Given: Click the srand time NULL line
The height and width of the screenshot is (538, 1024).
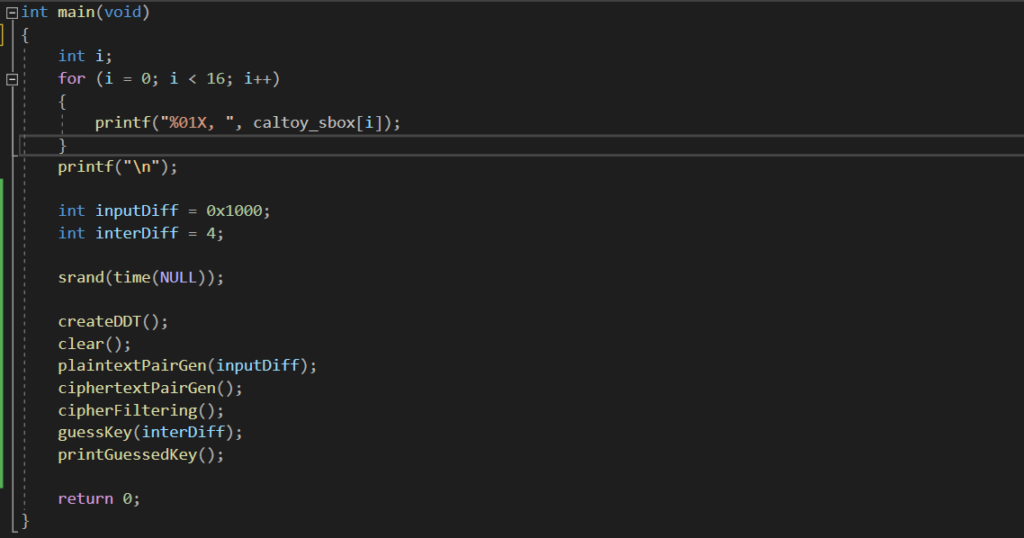Looking at the screenshot, I should (x=141, y=277).
